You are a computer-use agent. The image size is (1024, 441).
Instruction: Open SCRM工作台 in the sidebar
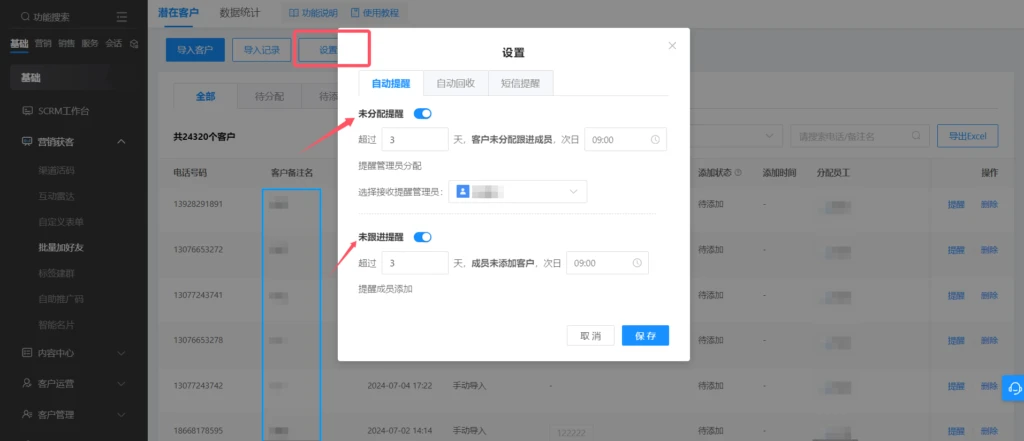pos(64,110)
